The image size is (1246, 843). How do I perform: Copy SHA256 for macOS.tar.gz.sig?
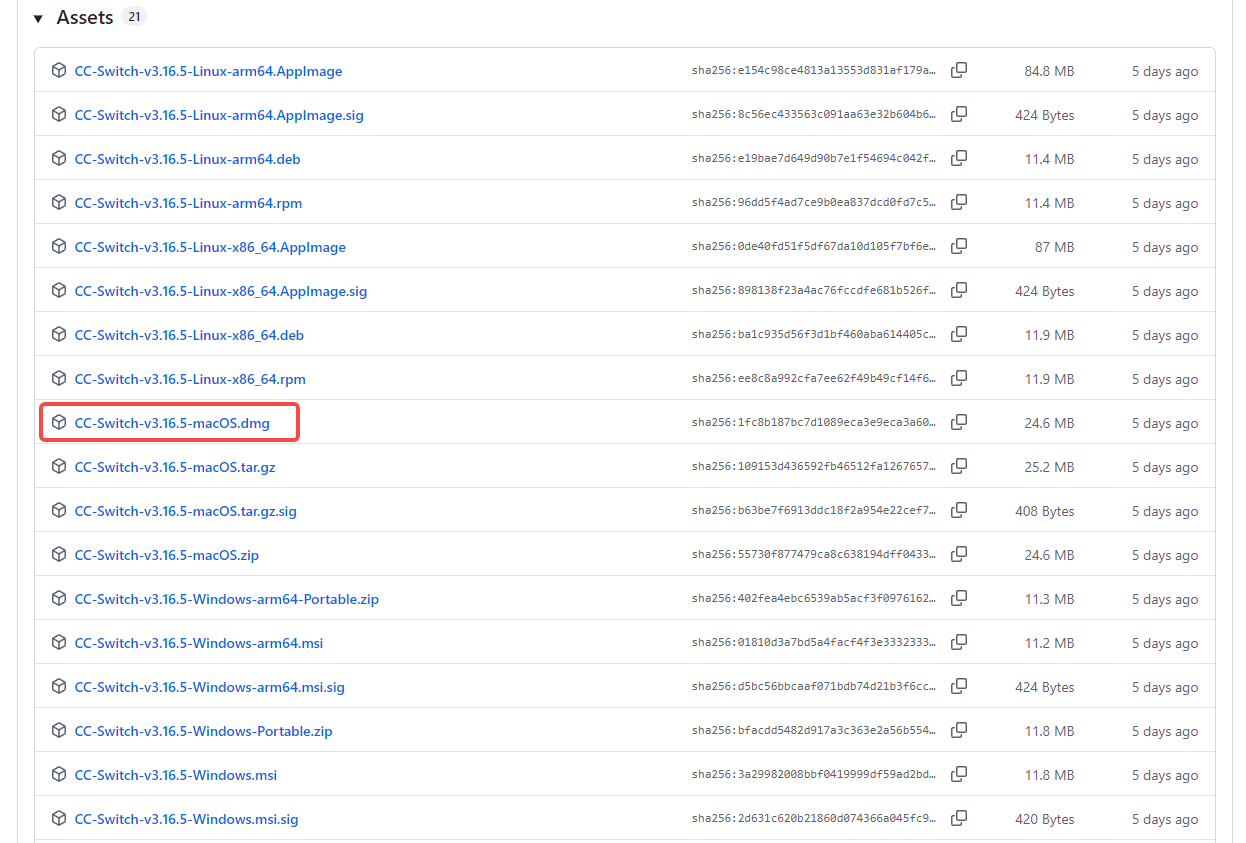[x=959, y=511]
